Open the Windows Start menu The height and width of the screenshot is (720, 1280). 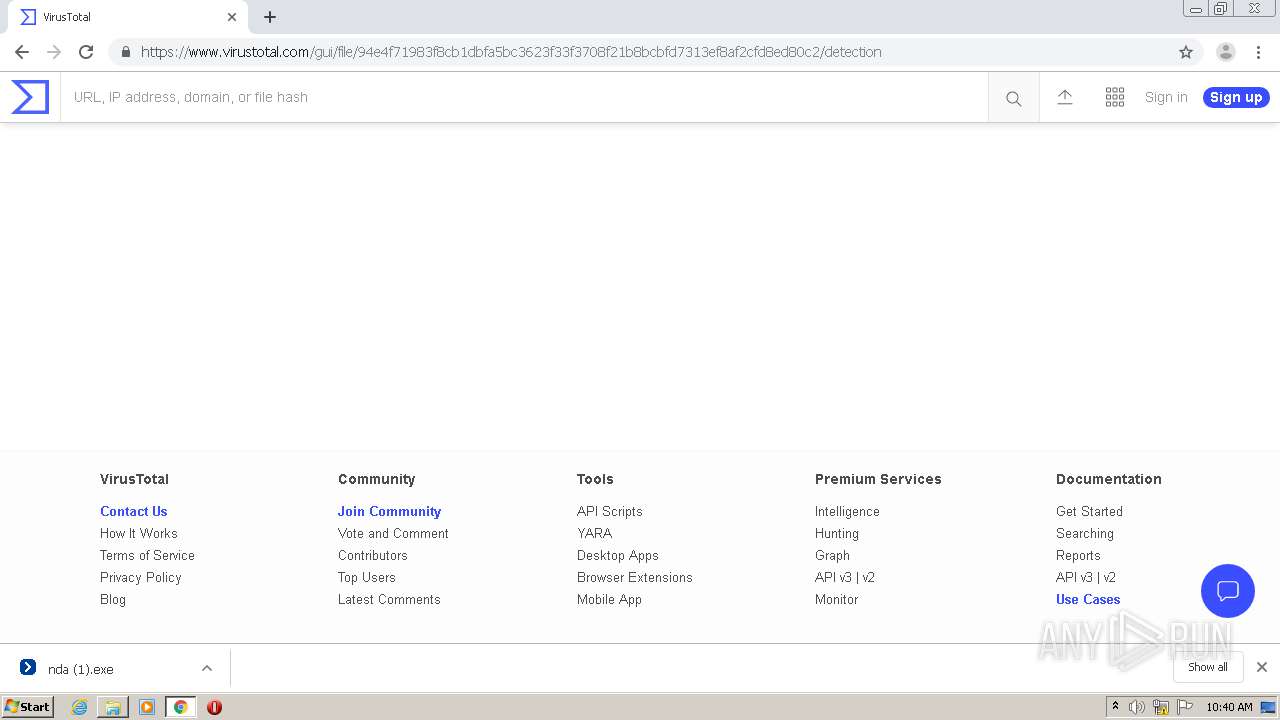coord(28,707)
